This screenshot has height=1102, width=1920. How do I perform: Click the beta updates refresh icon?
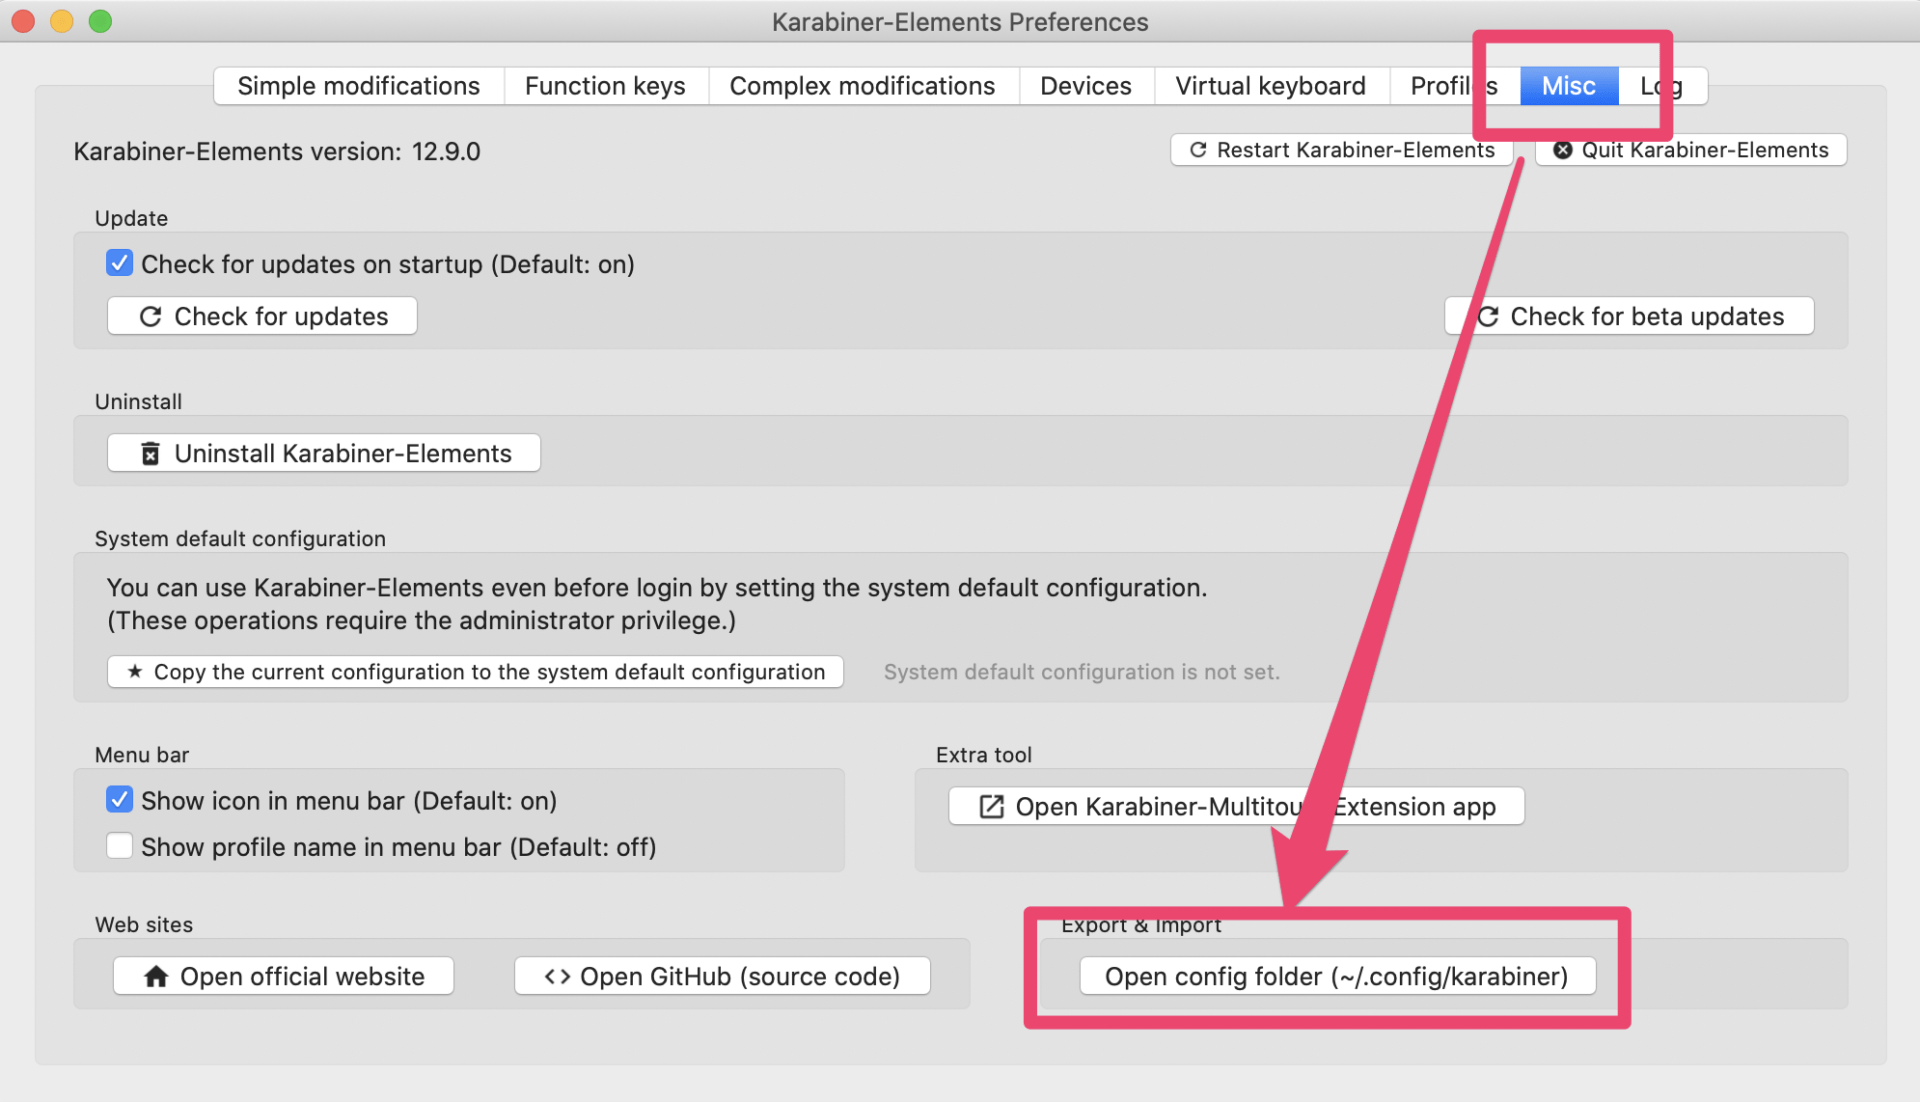pyautogui.click(x=1488, y=317)
